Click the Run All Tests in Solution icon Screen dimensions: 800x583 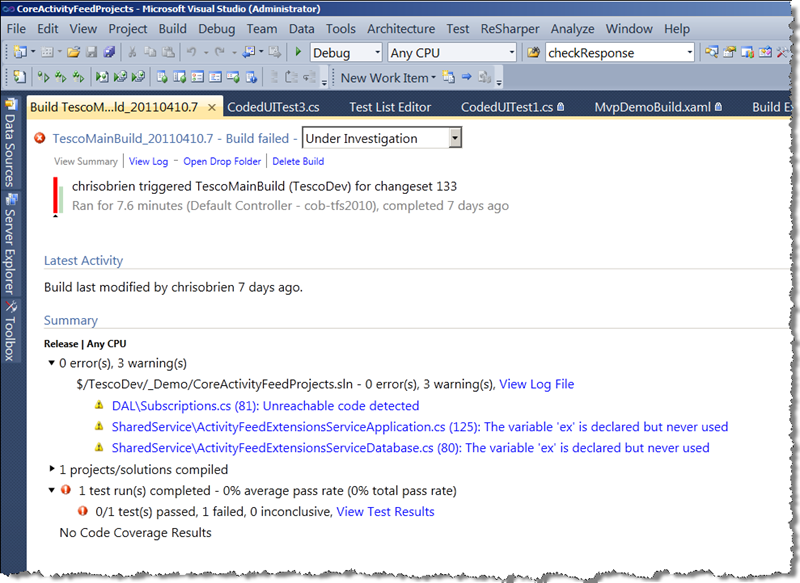tap(61, 77)
